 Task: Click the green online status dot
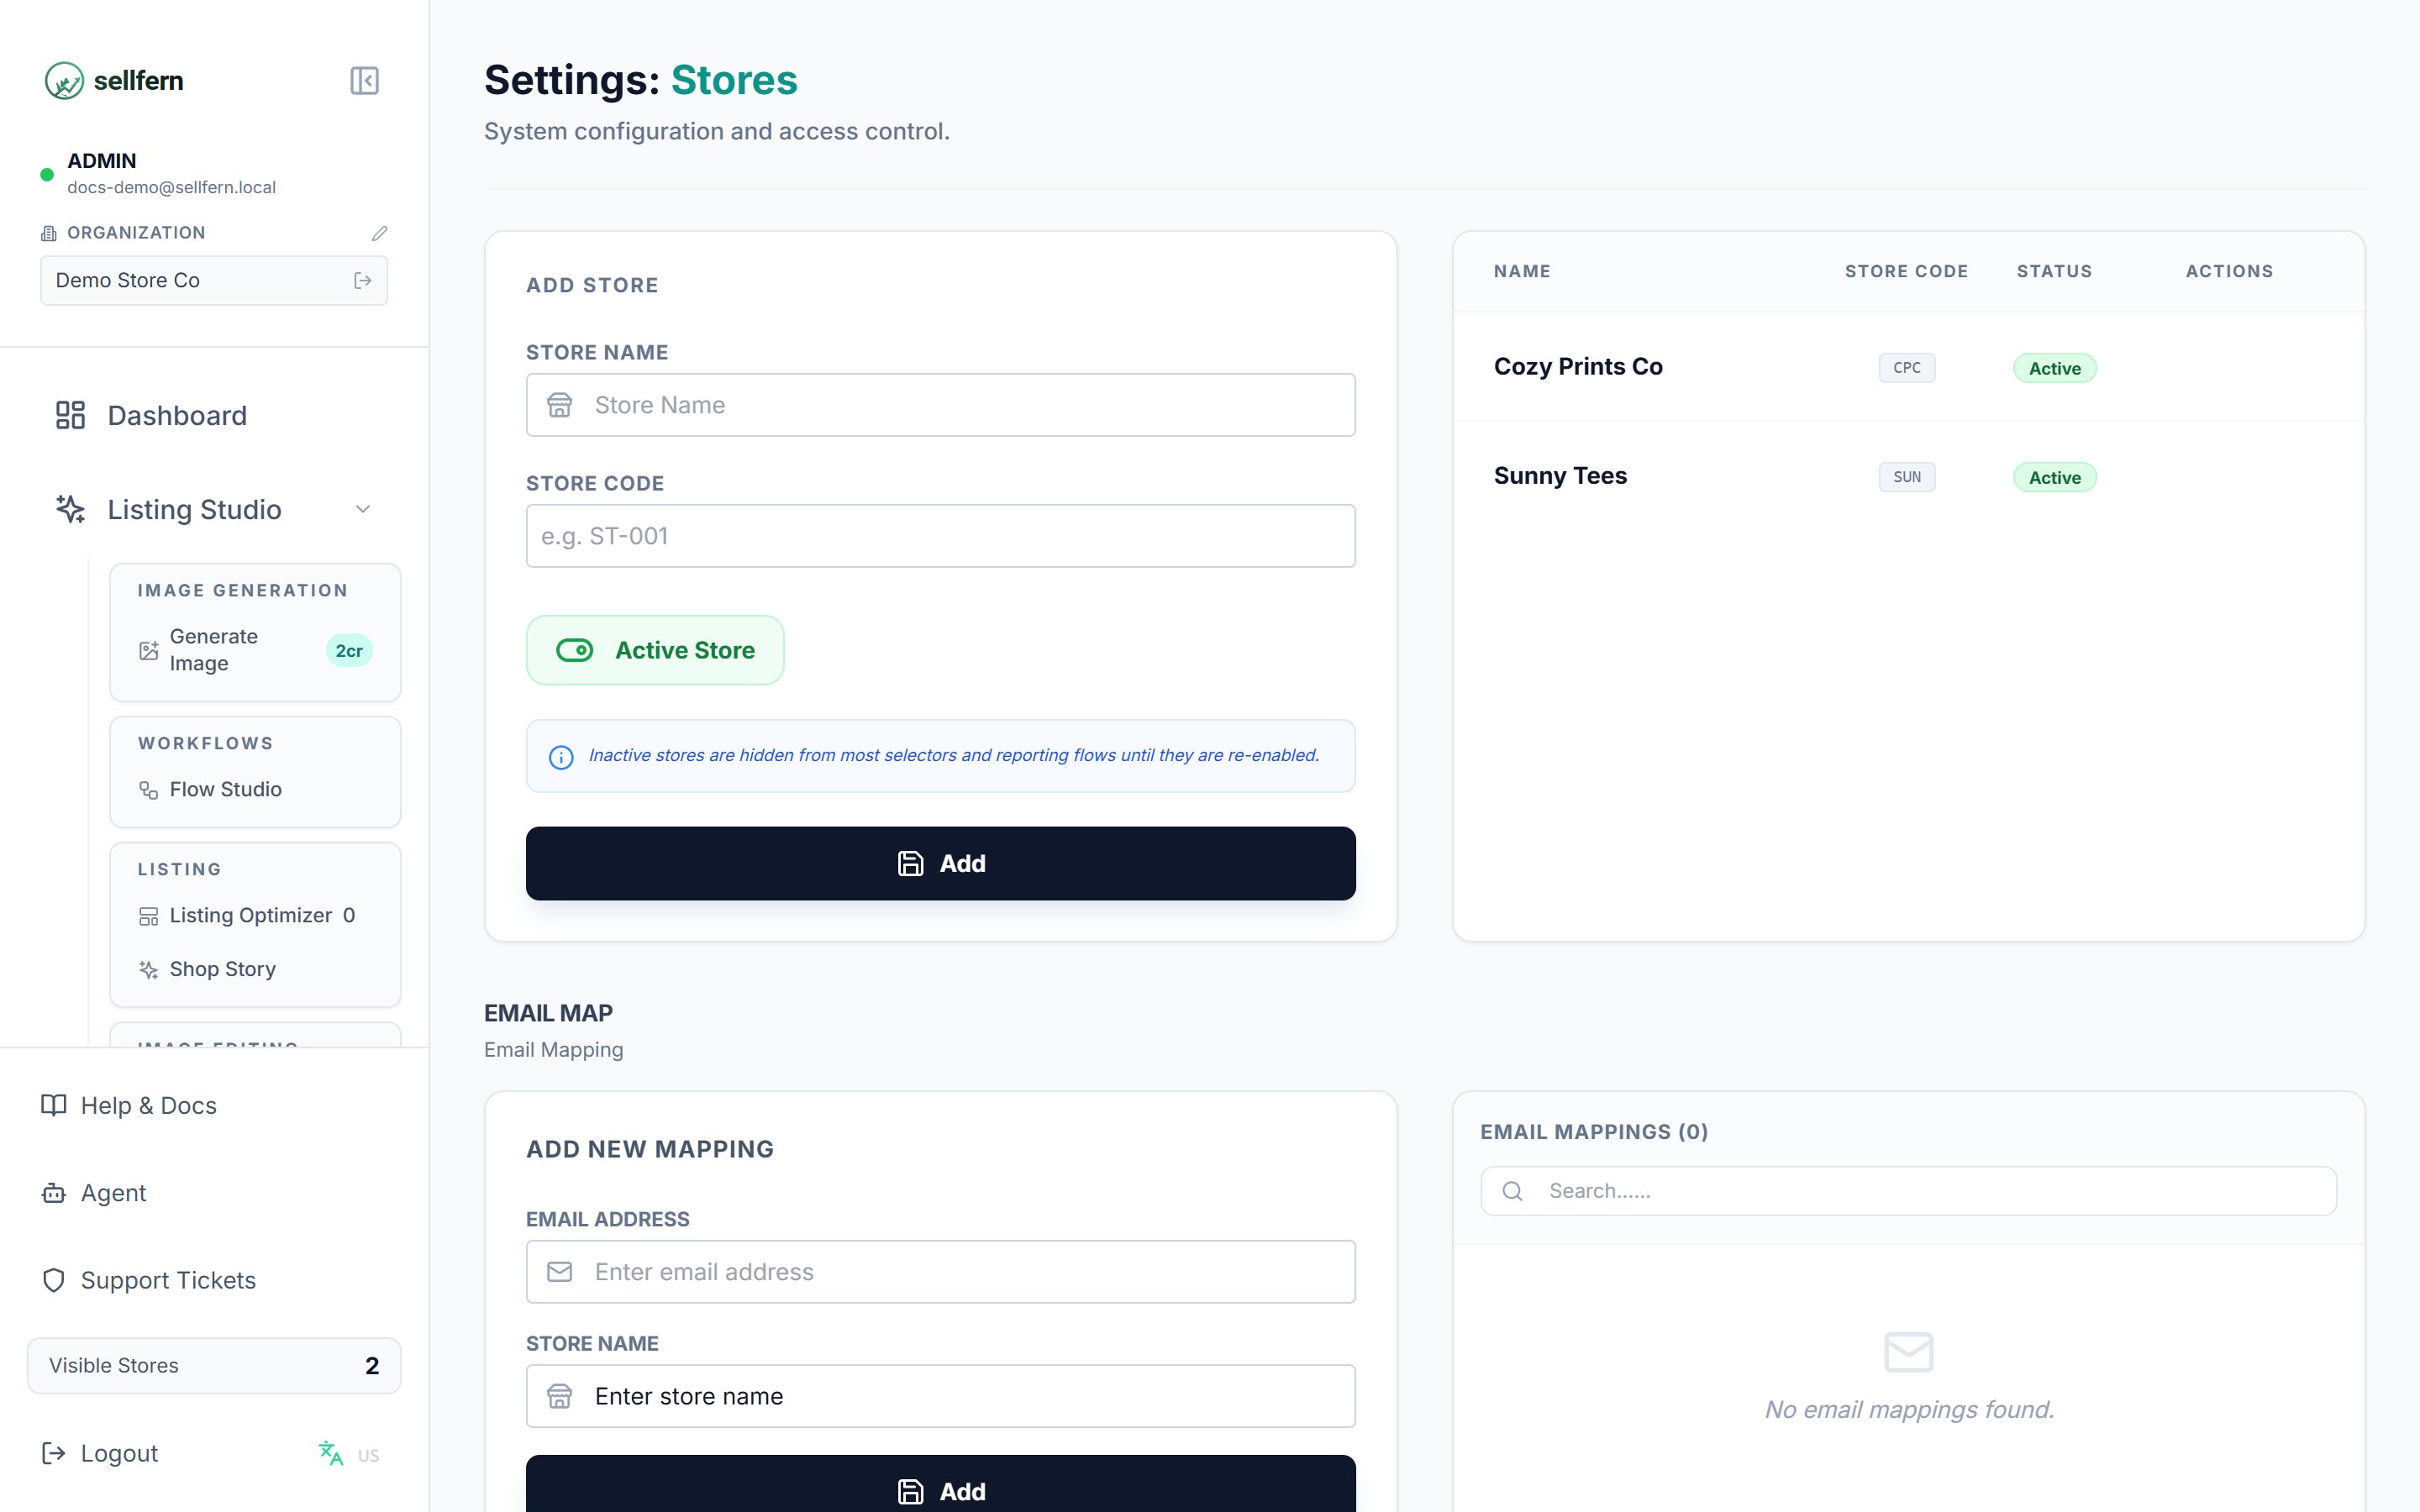pos(47,175)
